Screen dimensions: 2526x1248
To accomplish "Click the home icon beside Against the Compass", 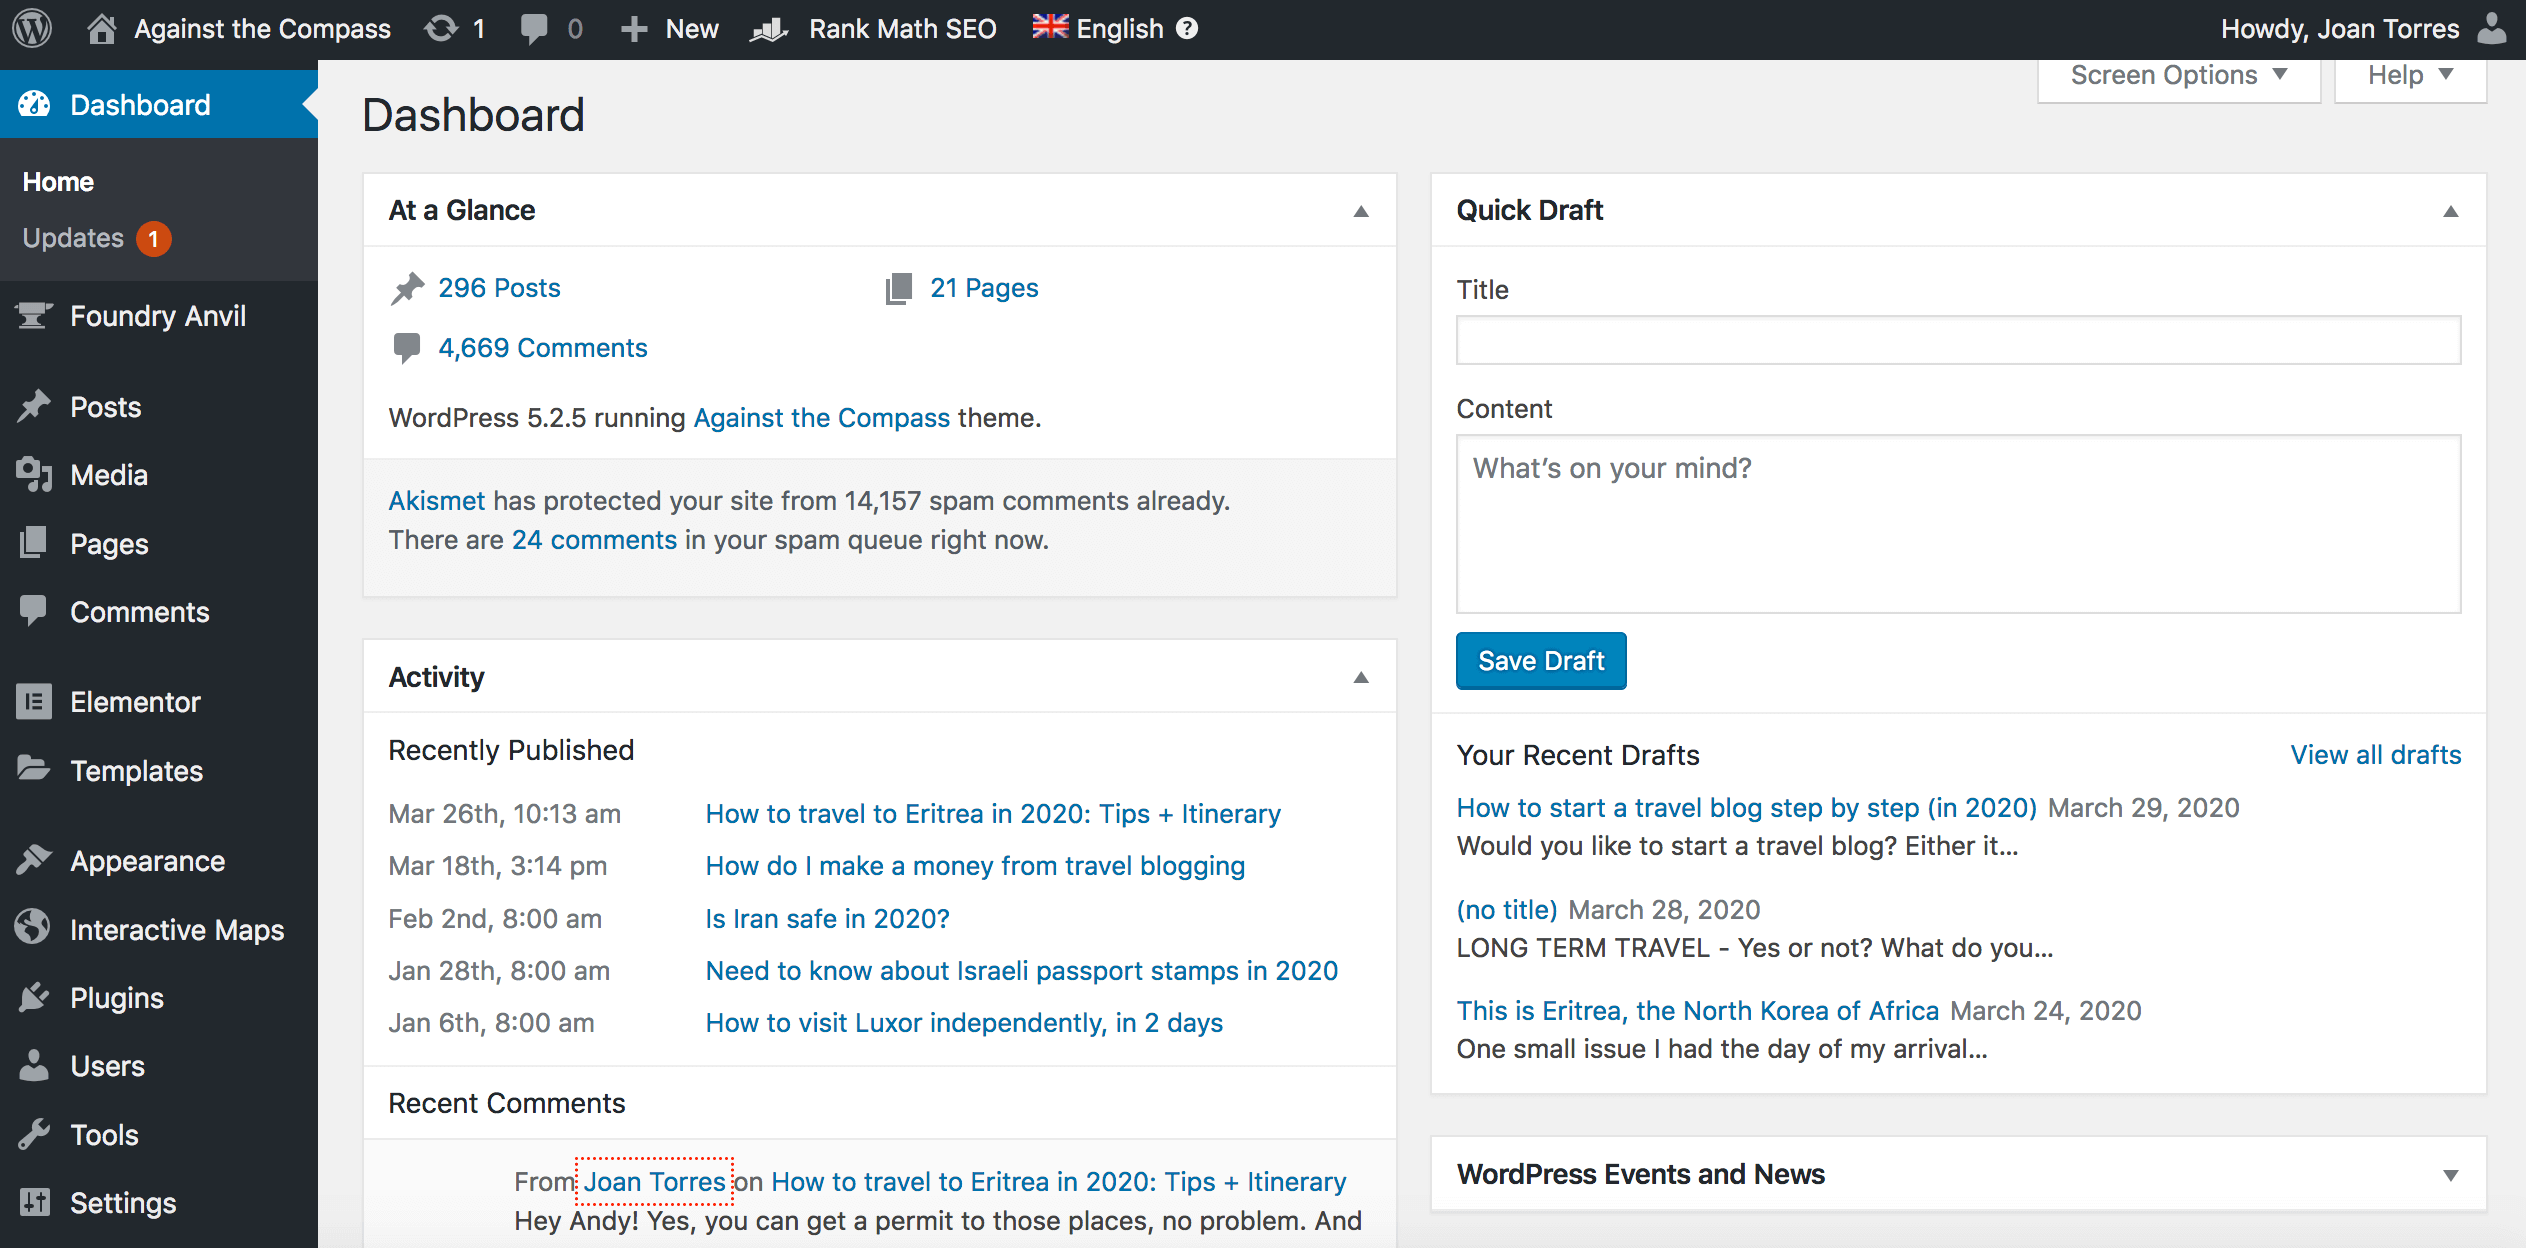I will [101, 28].
